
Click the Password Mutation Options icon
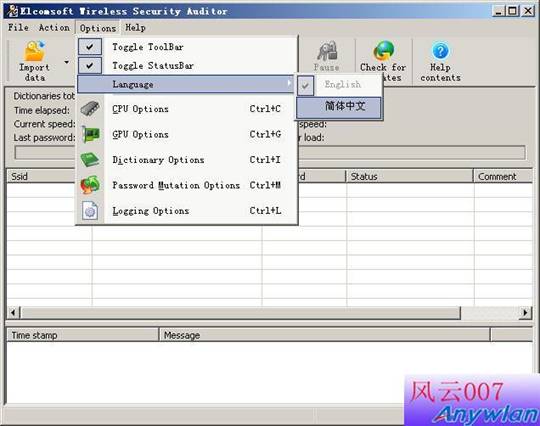click(x=90, y=185)
